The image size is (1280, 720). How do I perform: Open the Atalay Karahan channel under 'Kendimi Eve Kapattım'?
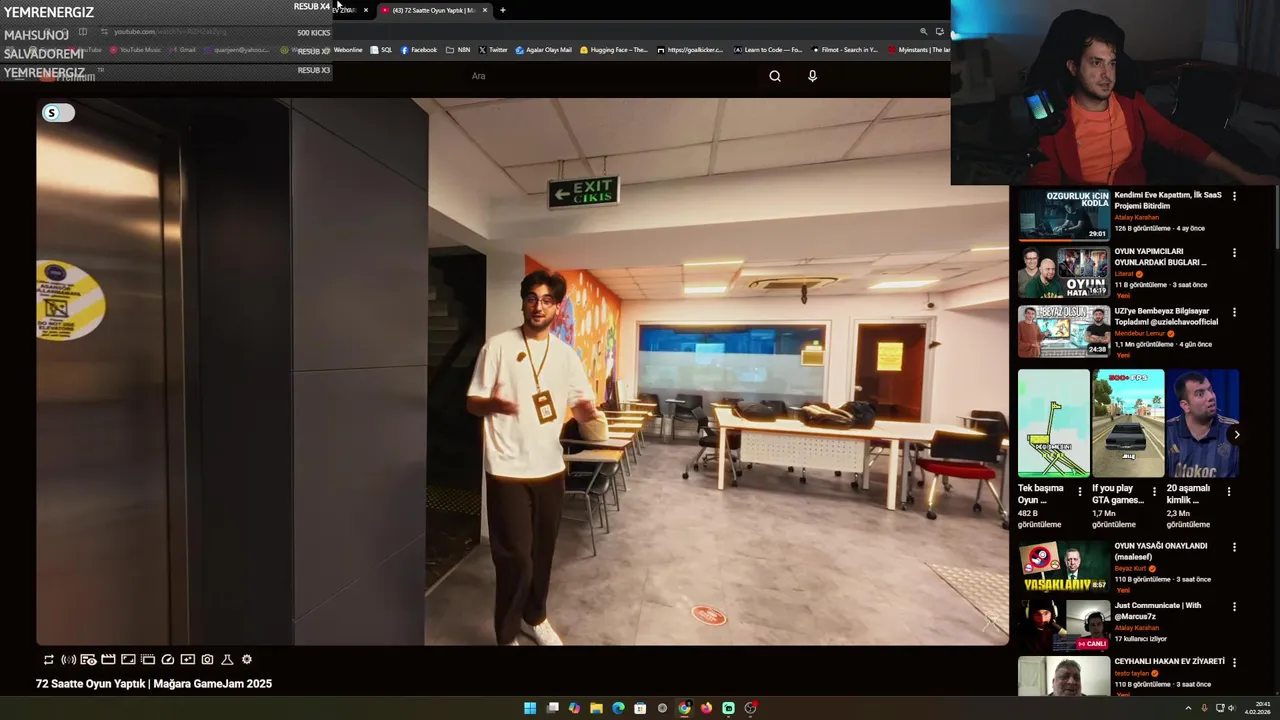coord(1137,217)
